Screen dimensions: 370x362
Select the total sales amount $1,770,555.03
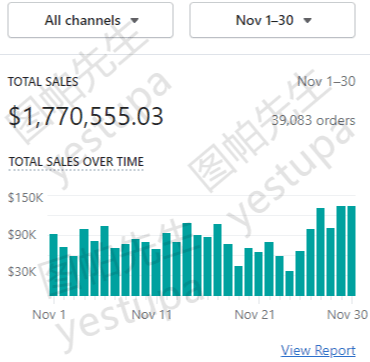86,116
